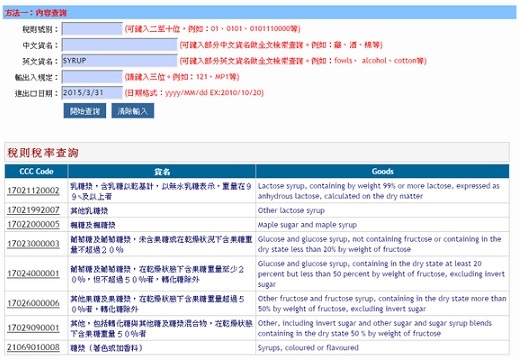The width and height of the screenshot is (519, 360).
Task: Click the 'Glucose and glucose syrup, containing in the dry state at least 20' cell
Action: [x=382, y=274]
